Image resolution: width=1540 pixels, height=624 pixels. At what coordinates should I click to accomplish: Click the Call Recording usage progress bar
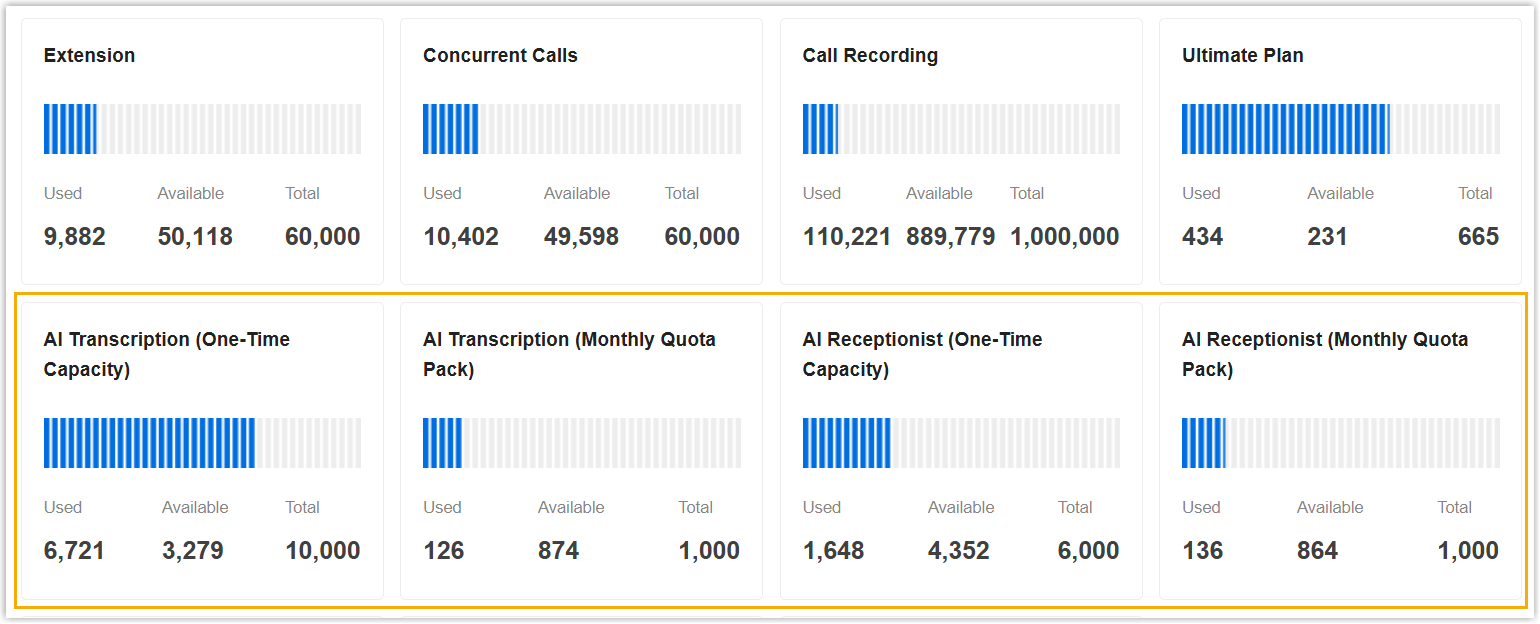[961, 129]
